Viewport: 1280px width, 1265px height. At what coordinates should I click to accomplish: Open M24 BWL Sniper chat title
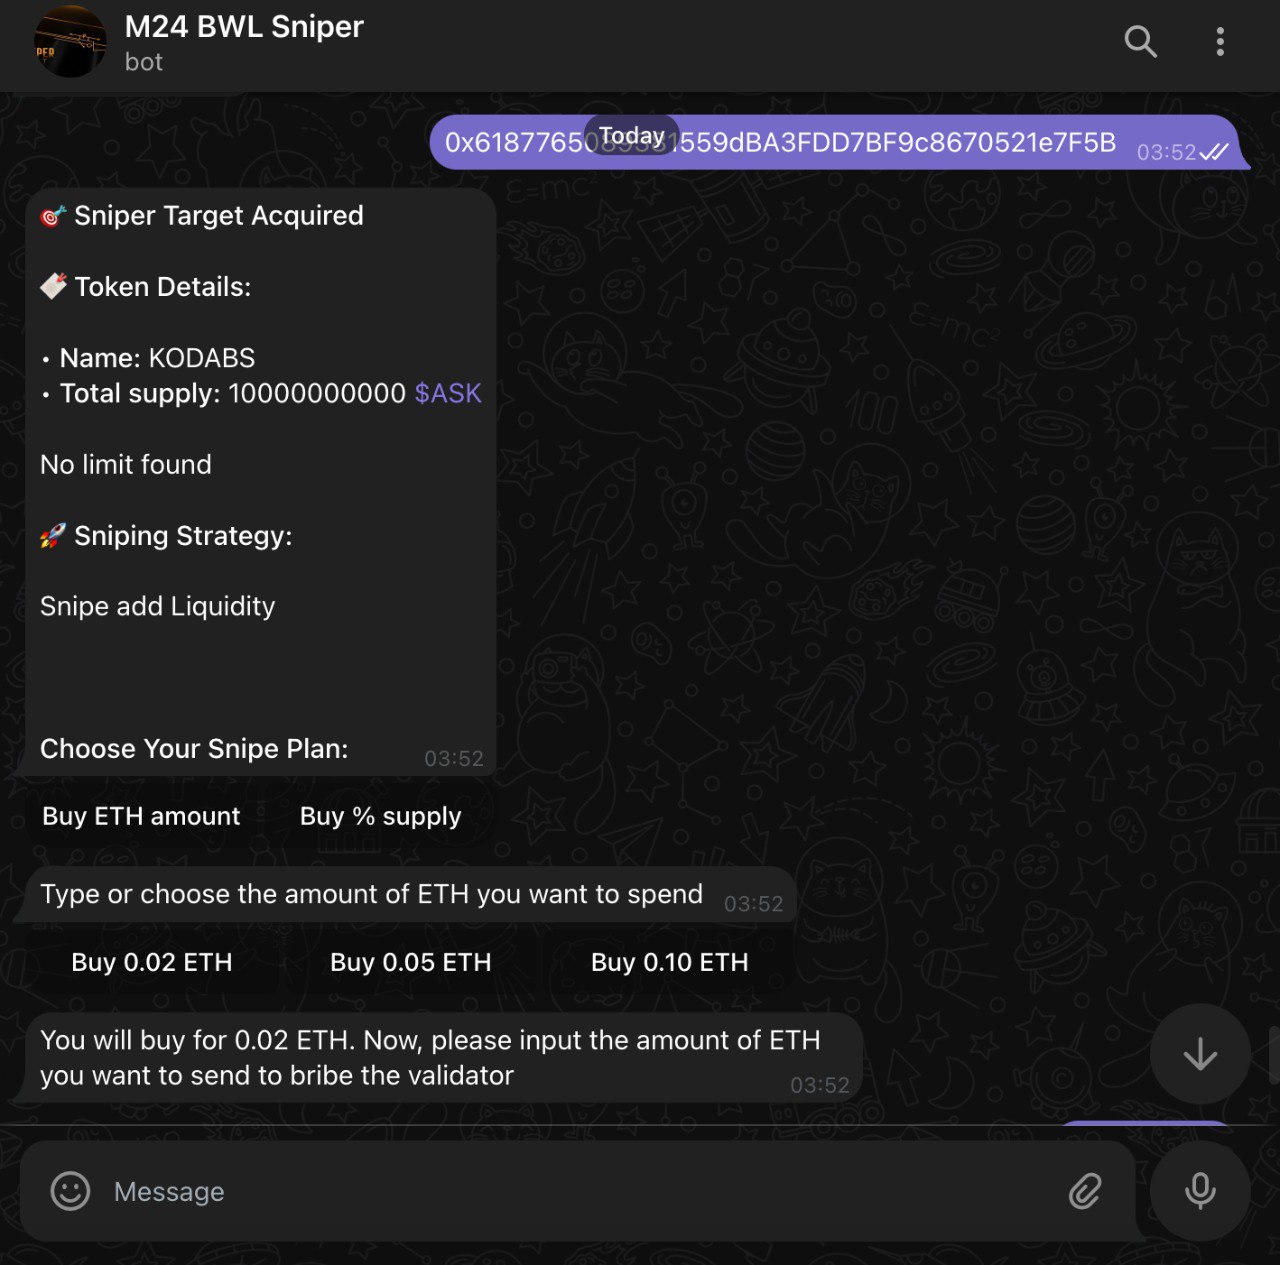(x=244, y=28)
